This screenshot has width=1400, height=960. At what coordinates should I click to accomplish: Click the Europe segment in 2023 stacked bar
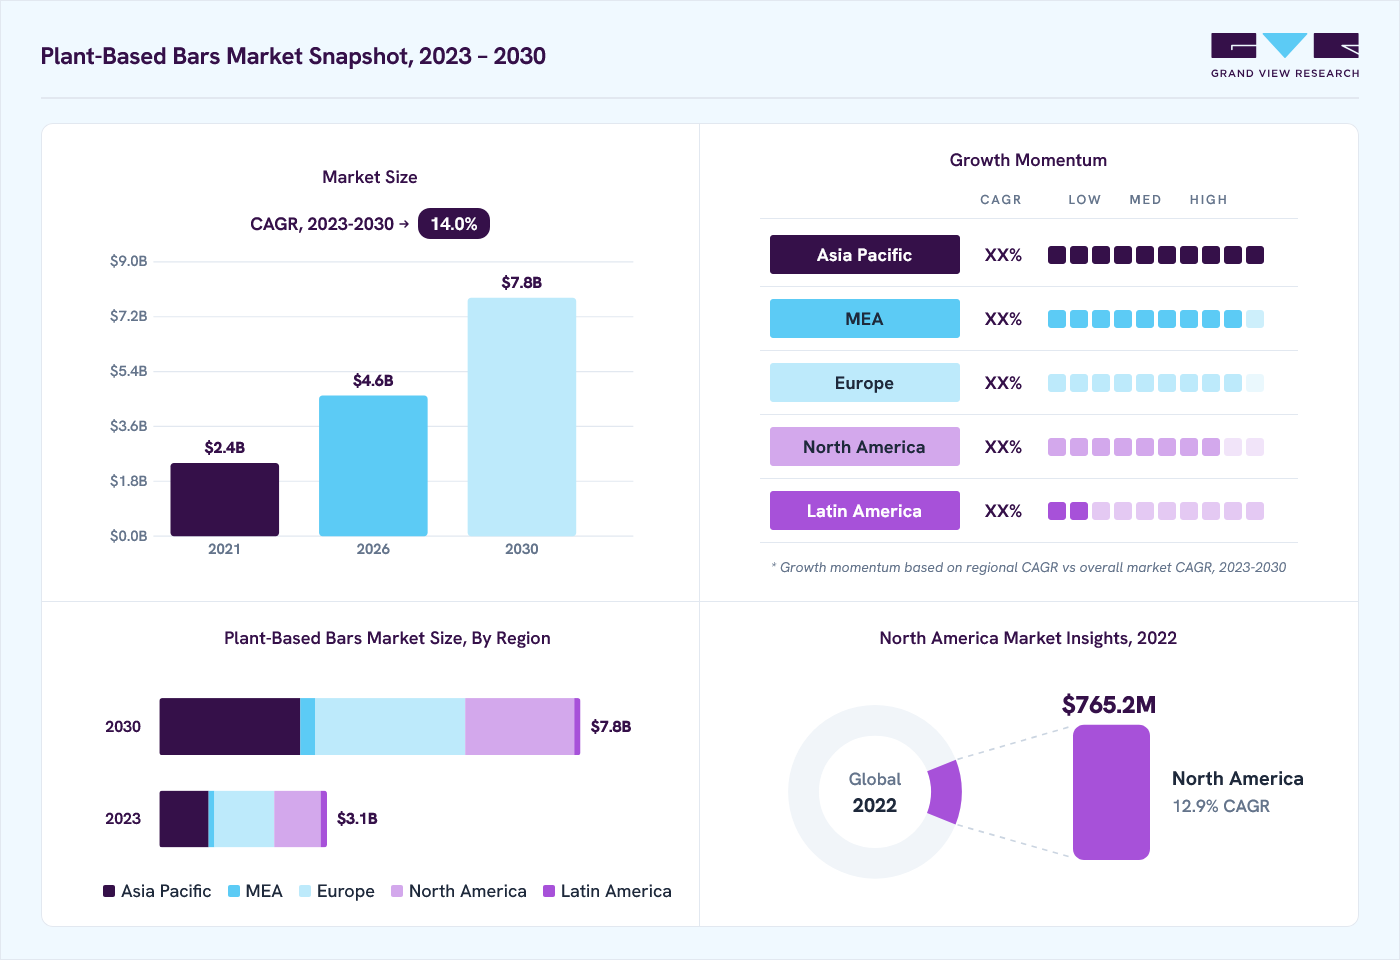click(x=244, y=819)
